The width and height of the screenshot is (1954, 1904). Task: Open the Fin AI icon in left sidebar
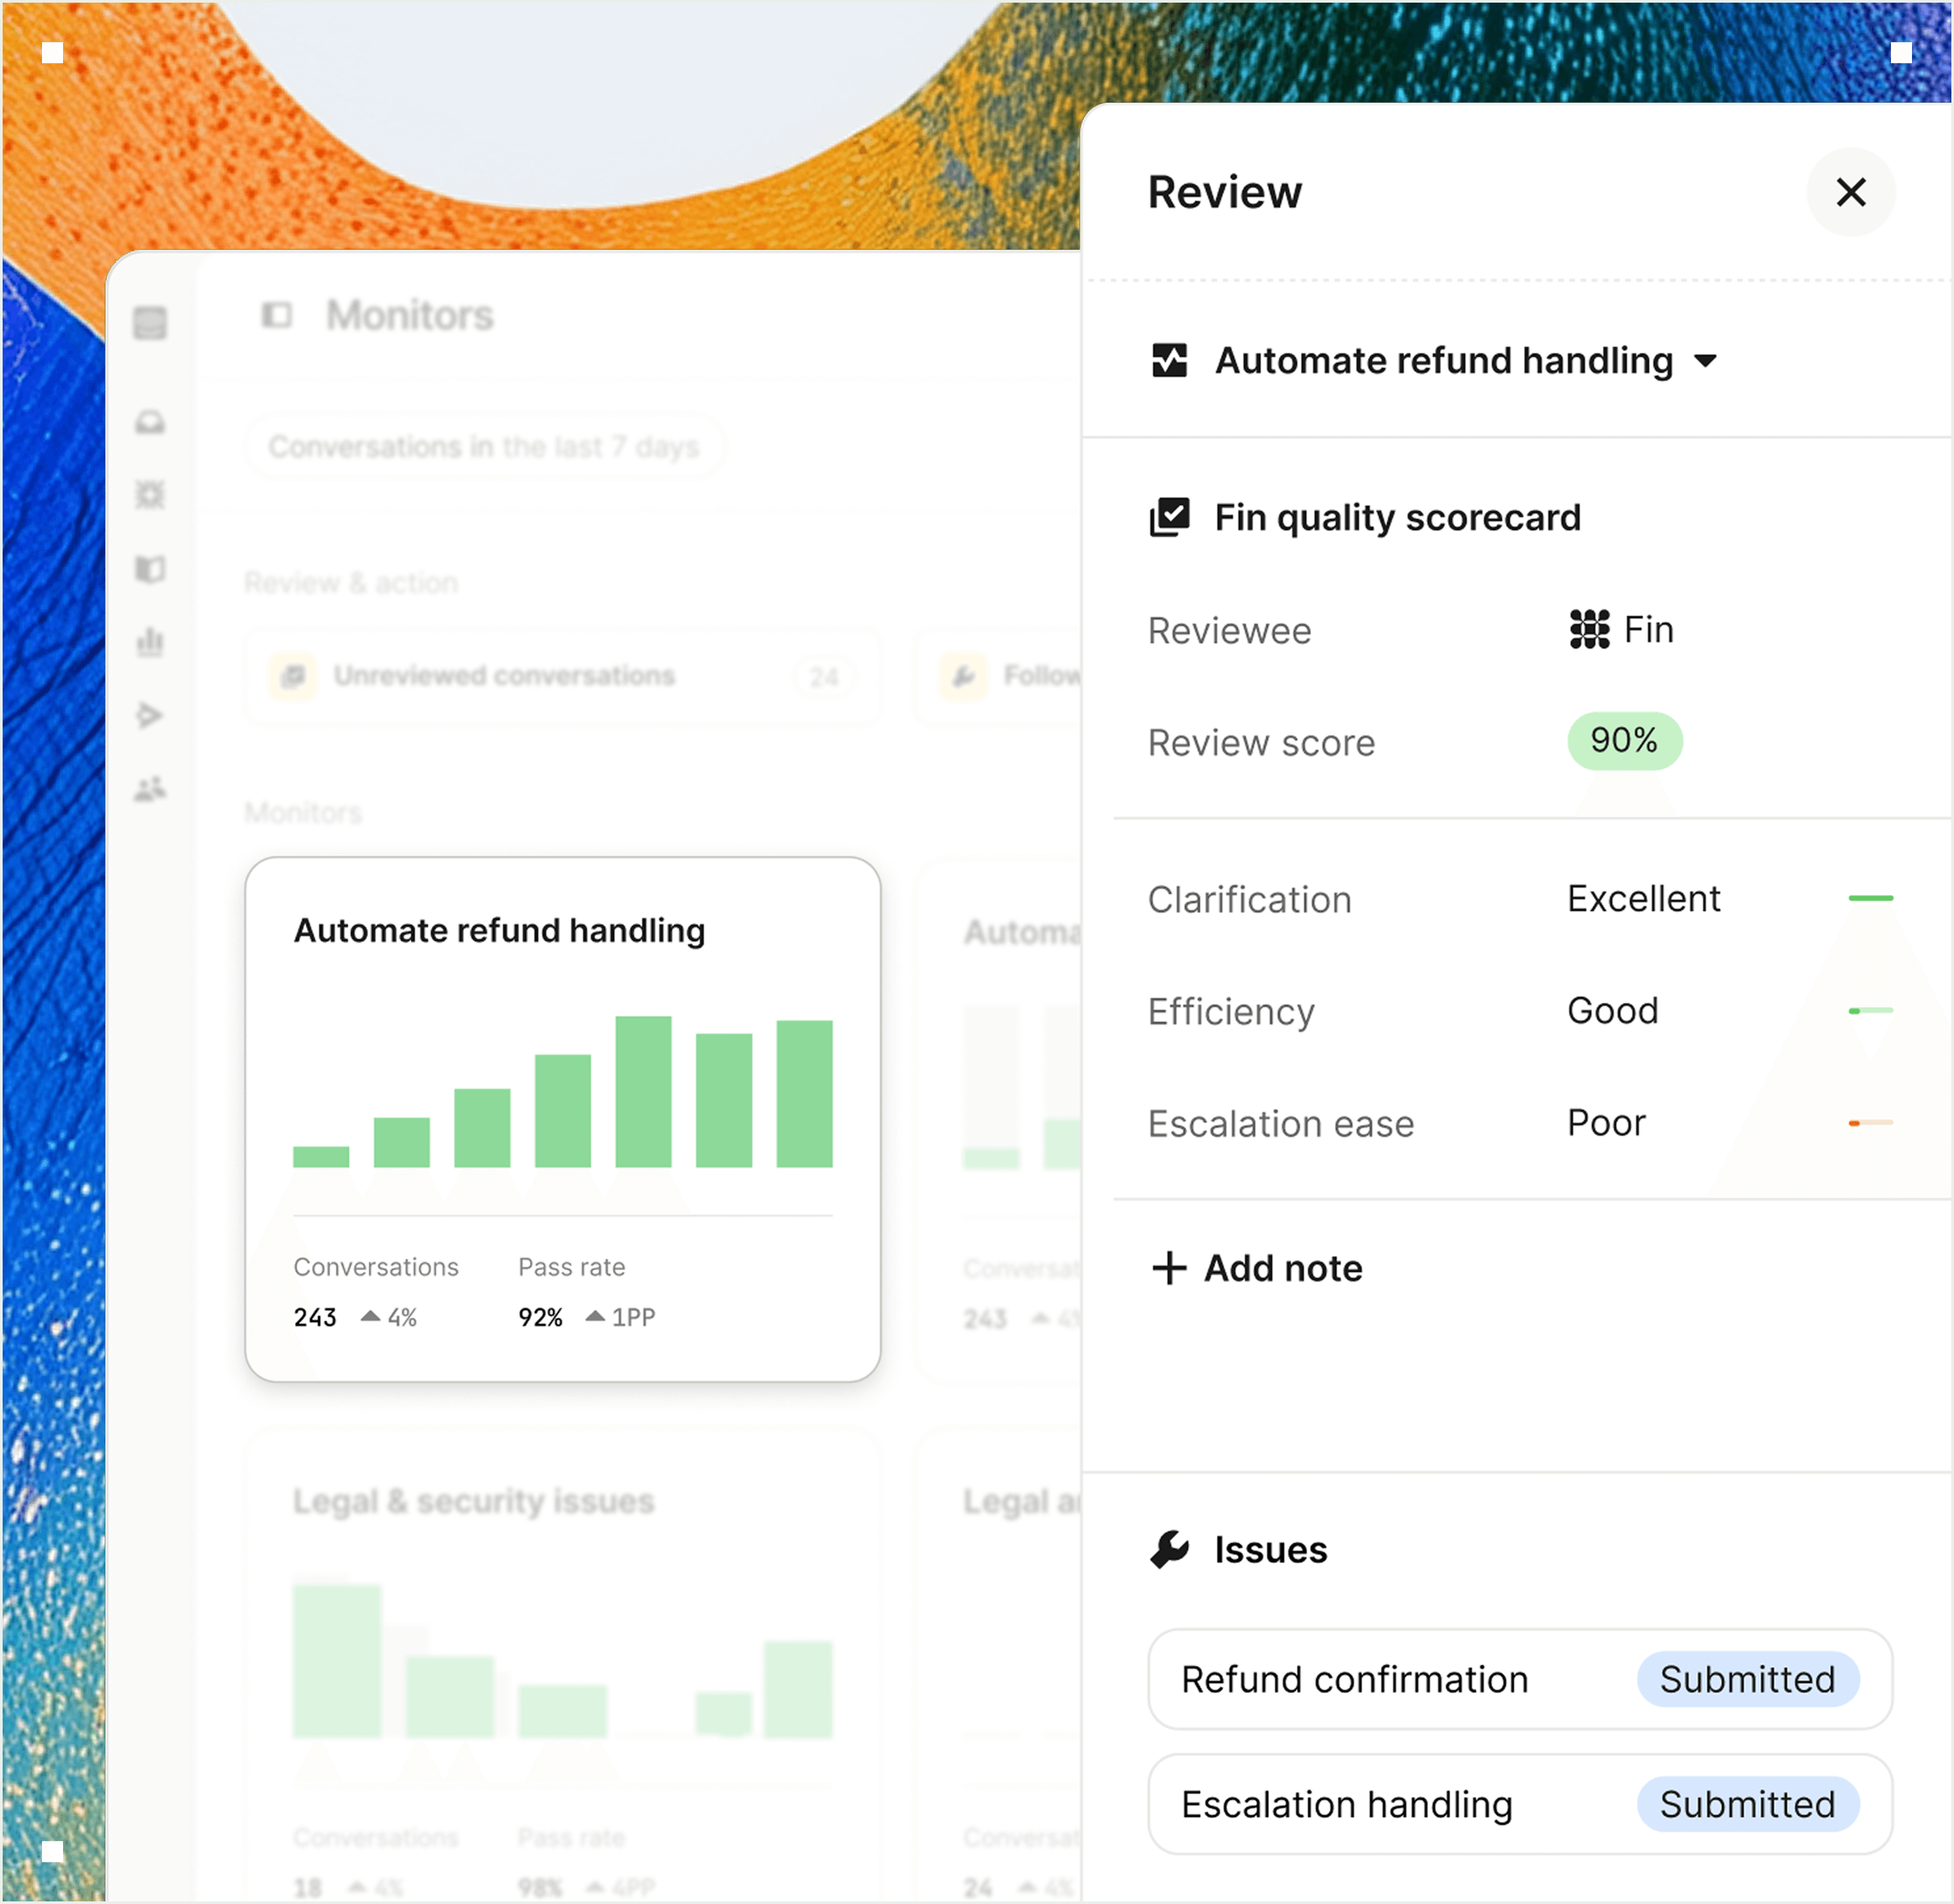(150, 495)
